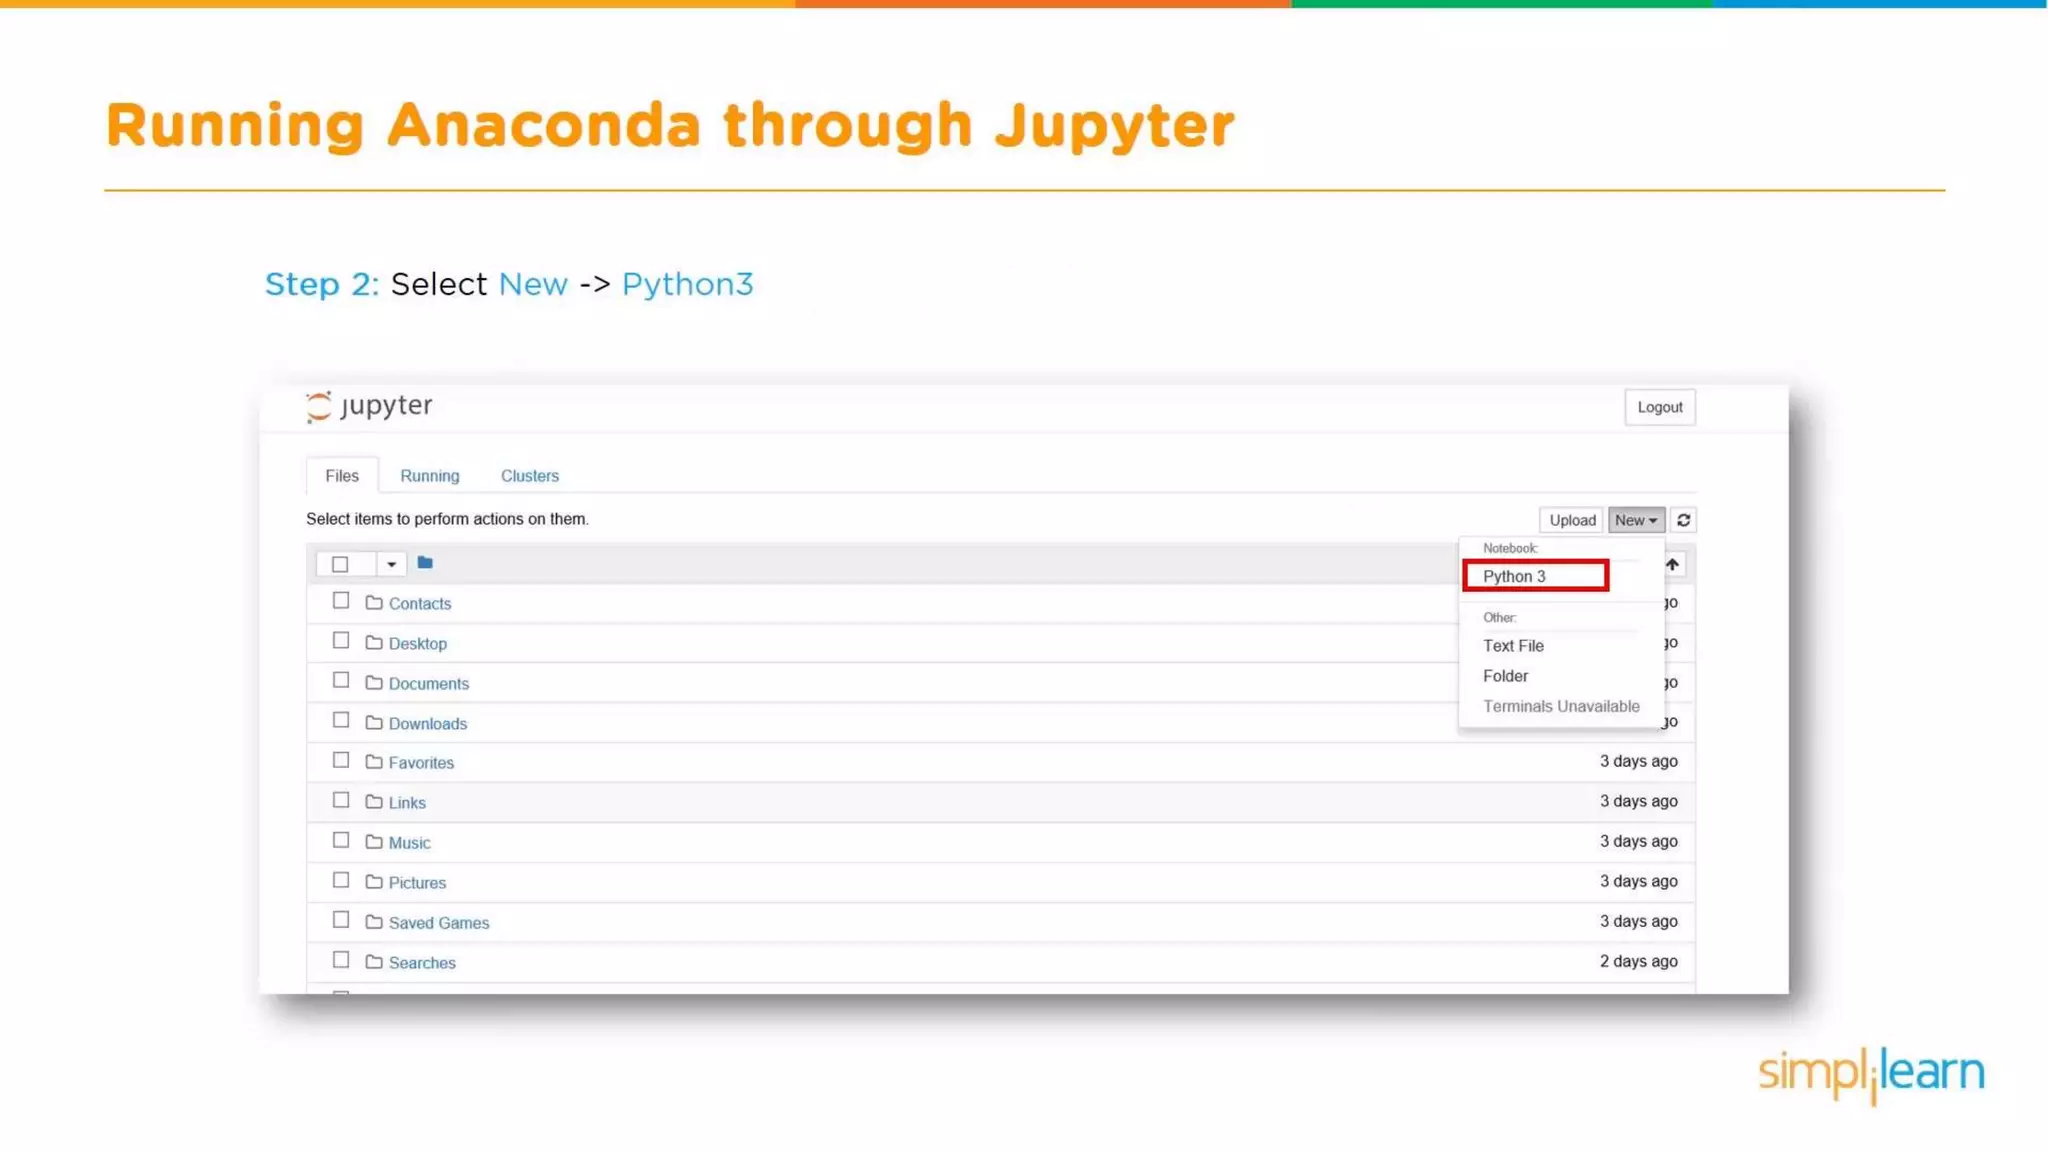This screenshot has width=2048, height=1152.
Task: Check the Desktop row checkbox
Action: [341, 641]
